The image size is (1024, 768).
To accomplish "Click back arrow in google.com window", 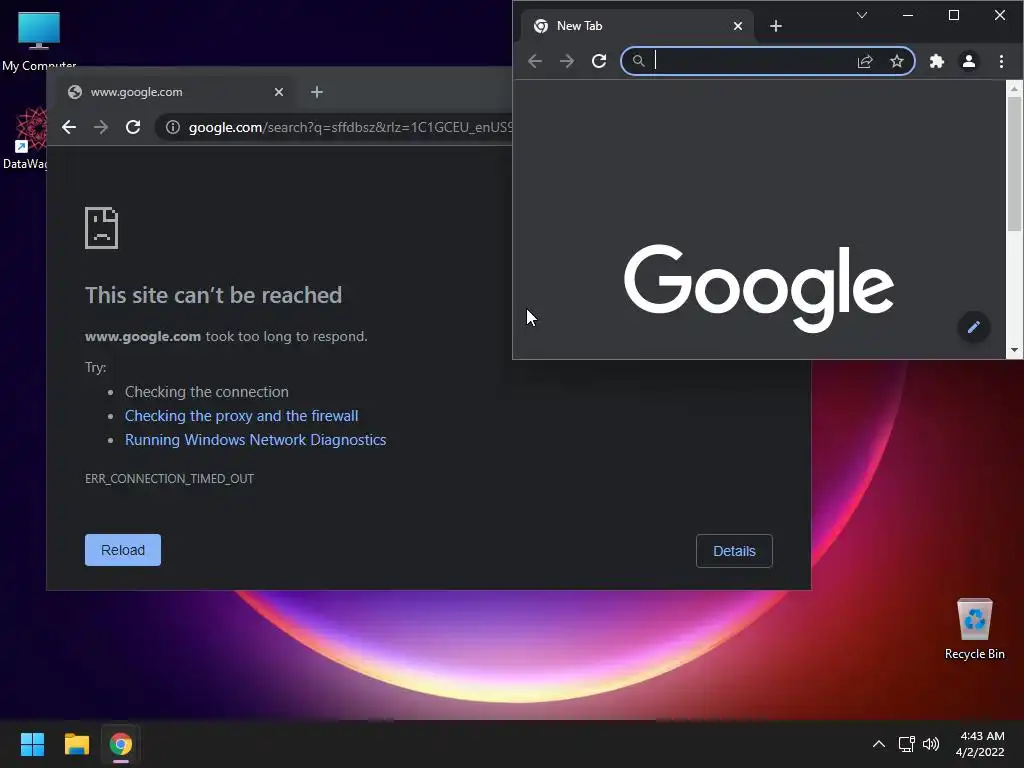I will pos(69,127).
